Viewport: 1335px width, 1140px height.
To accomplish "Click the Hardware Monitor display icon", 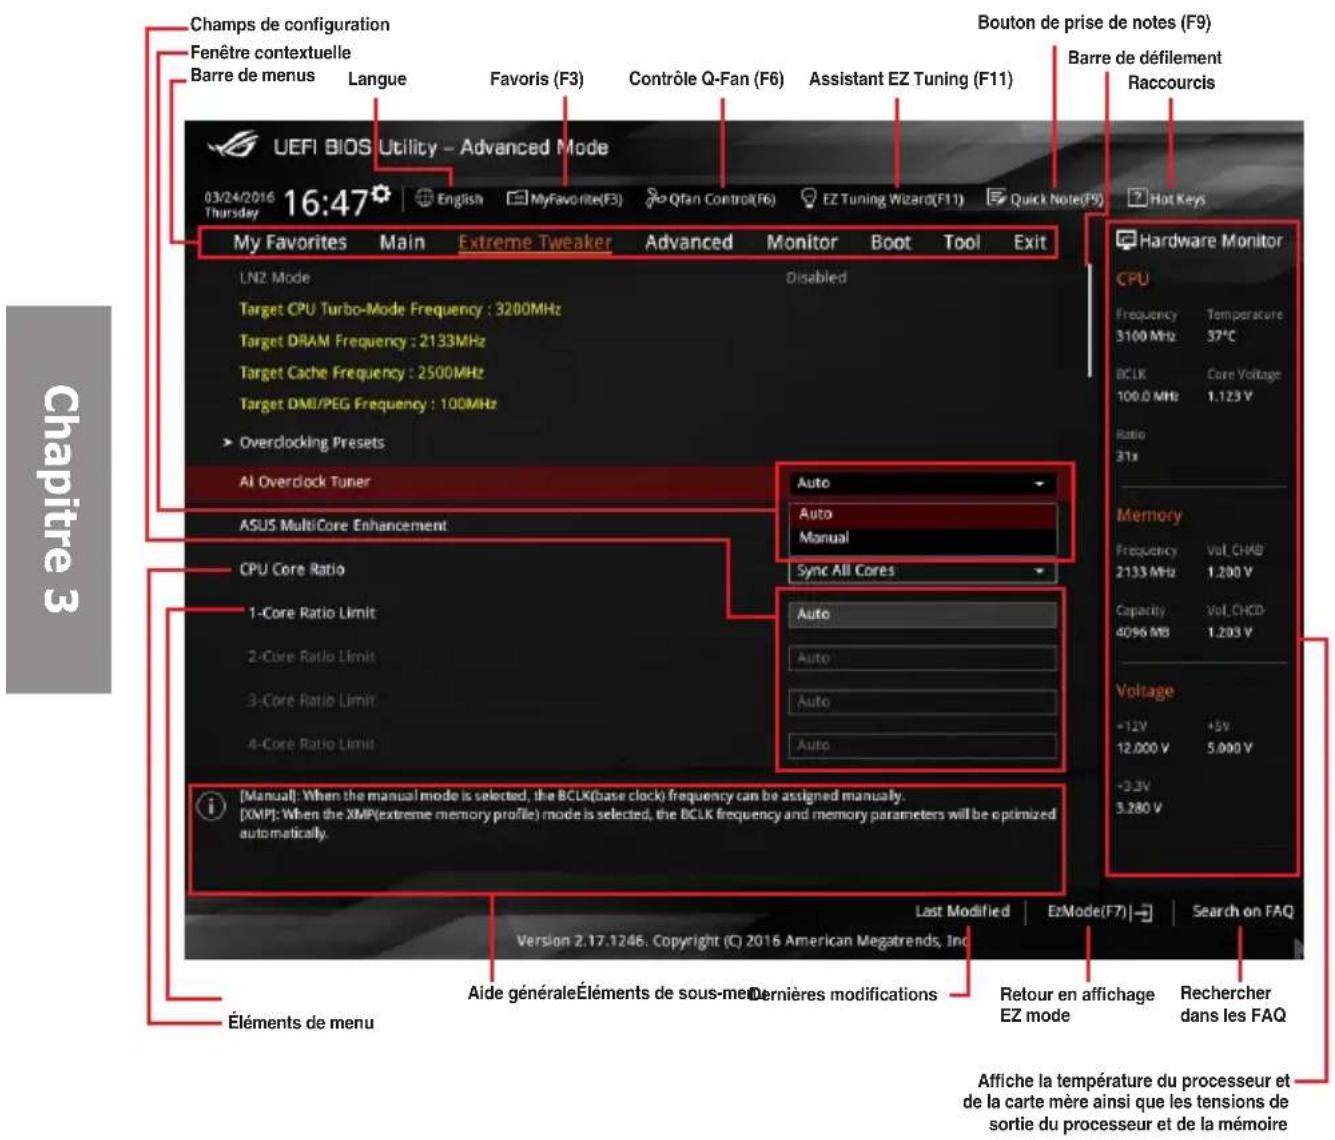I will pos(1126,240).
